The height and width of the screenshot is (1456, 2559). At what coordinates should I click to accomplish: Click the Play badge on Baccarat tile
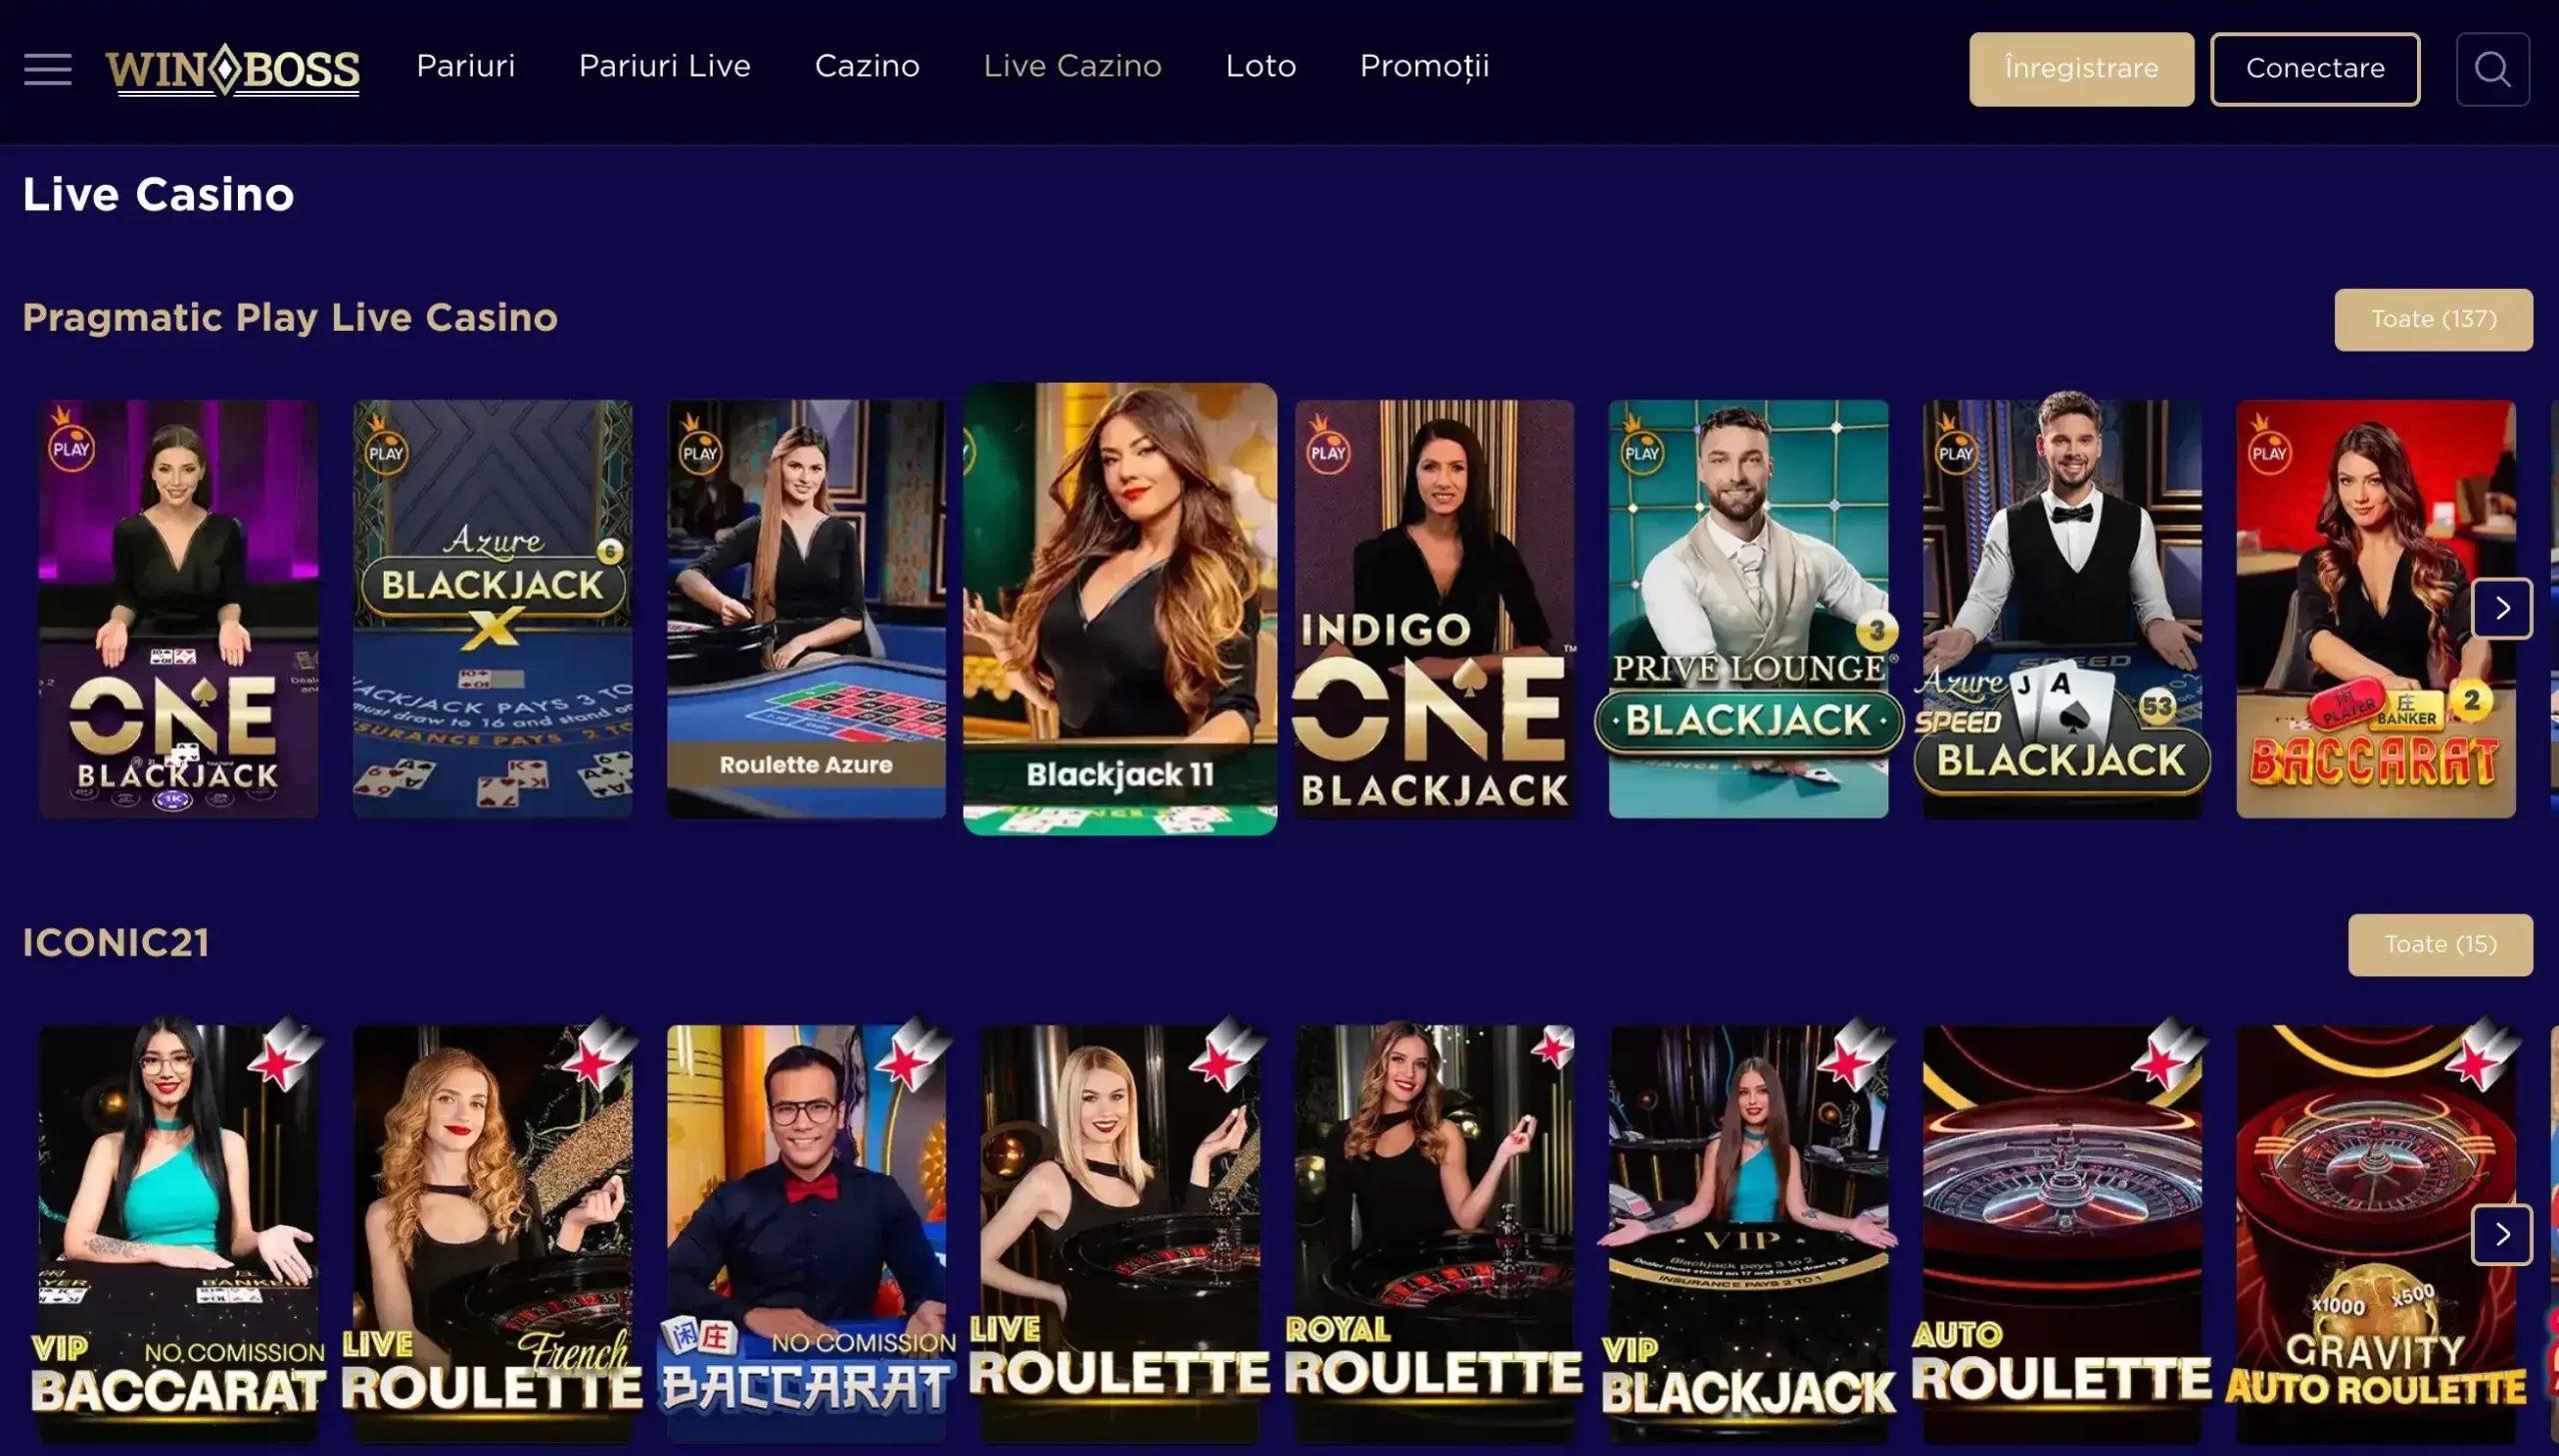pos(2268,446)
